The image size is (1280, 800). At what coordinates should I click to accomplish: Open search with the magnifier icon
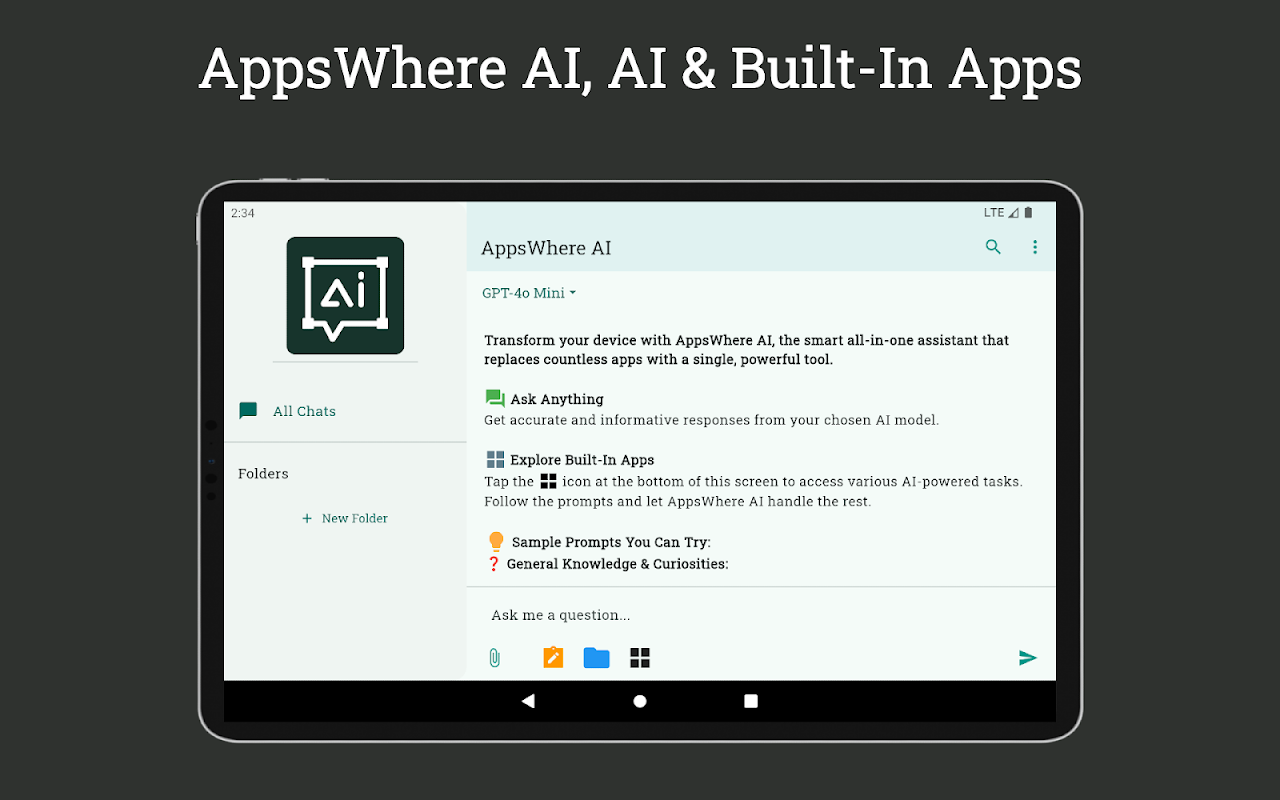(993, 247)
